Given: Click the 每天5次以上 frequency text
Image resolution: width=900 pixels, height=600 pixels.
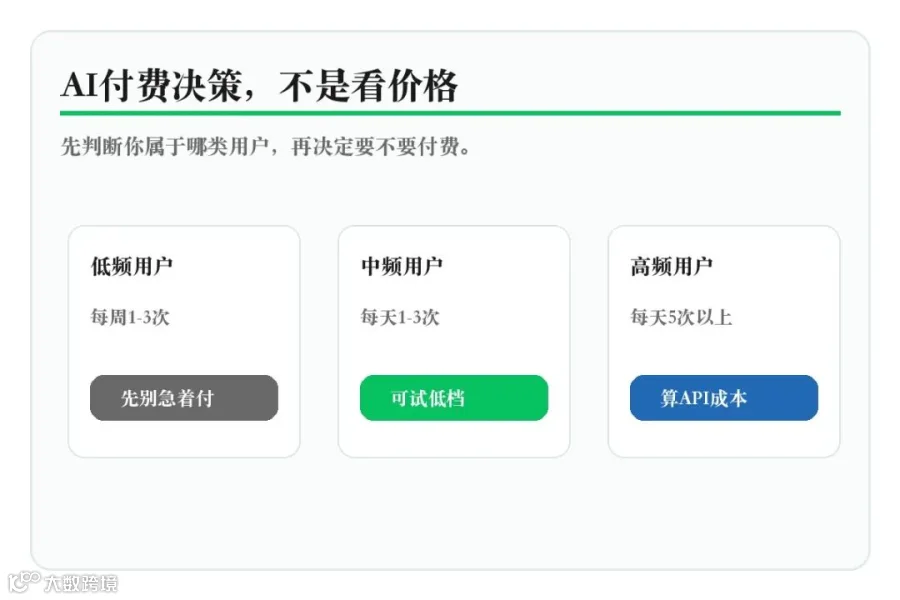Looking at the screenshot, I should (681, 317).
